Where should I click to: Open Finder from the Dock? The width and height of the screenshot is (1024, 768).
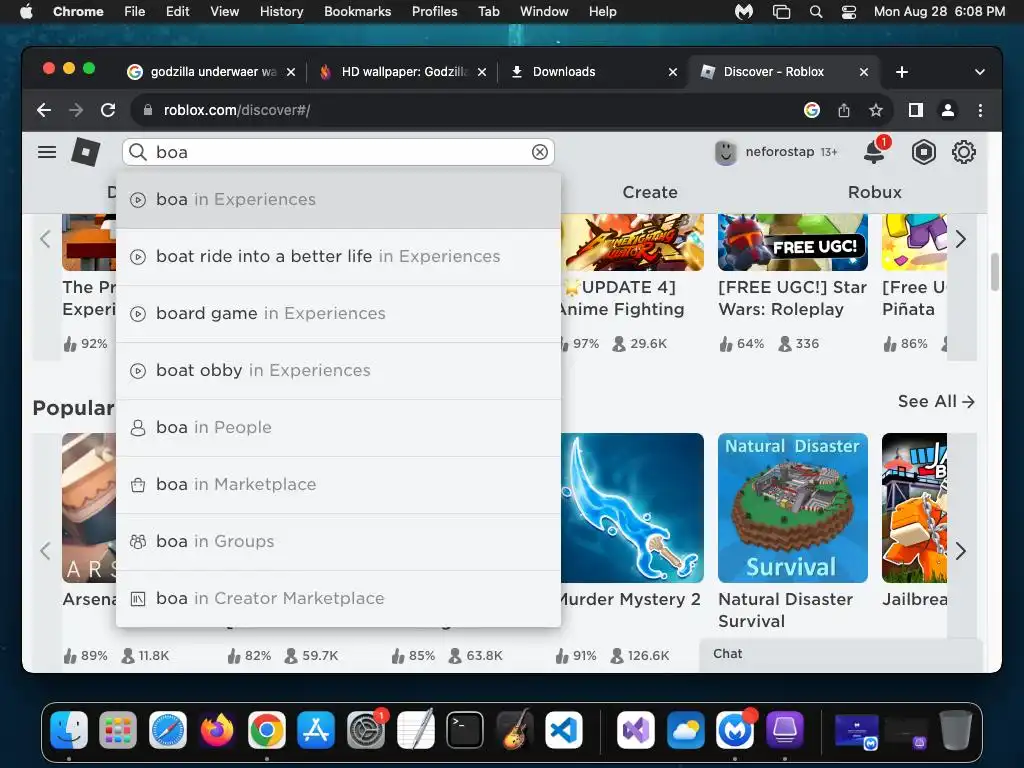(x=69, y=729)
